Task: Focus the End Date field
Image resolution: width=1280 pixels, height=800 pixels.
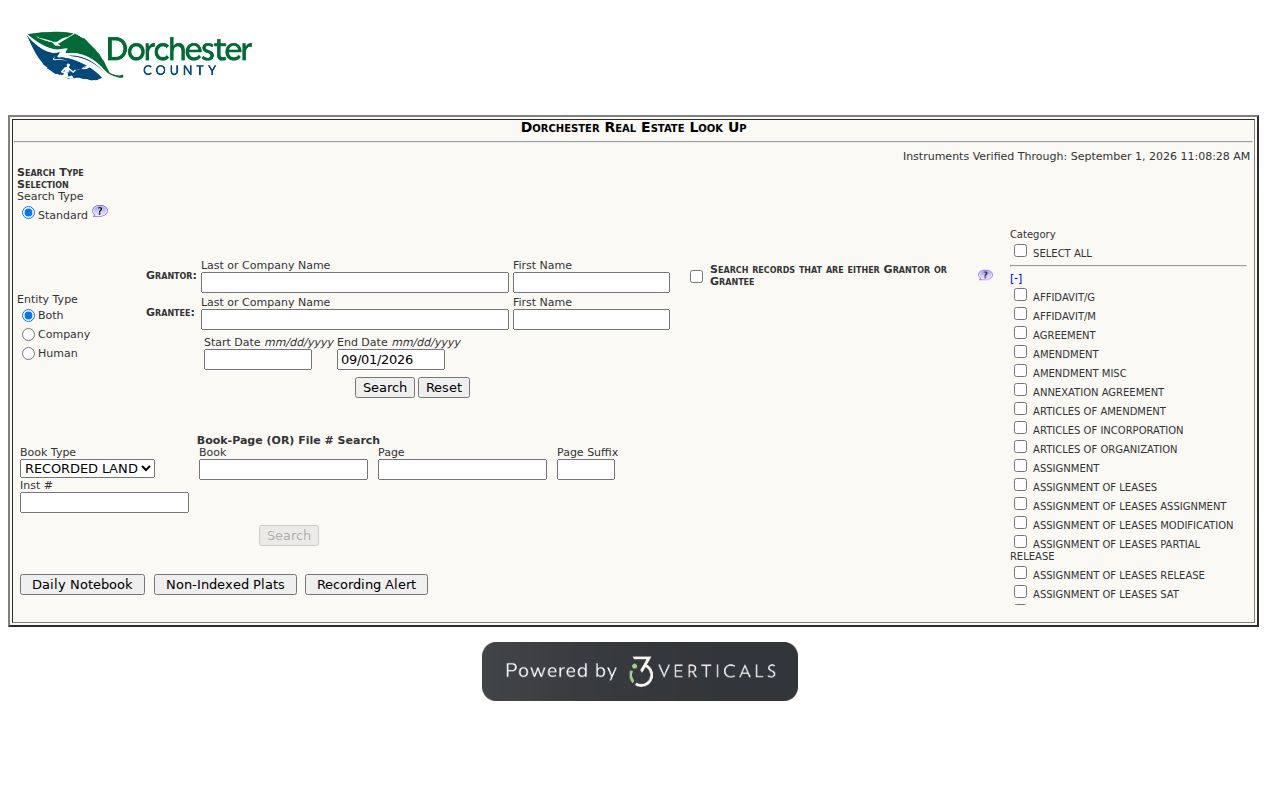Action: (x=391, y=359)
